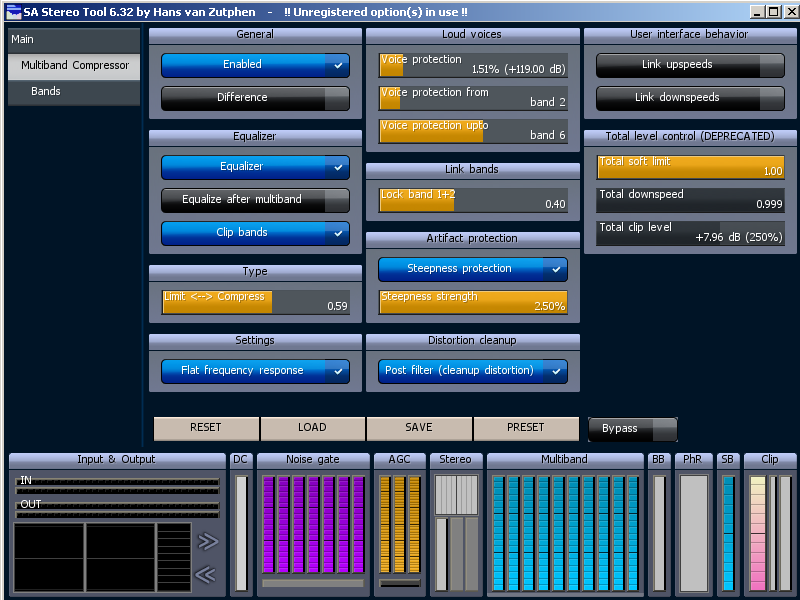Click the Total level control (DEPRECATED) header
Image resolution: width=800 pixels, height=600 pixels.
click(x=690, y=137)
